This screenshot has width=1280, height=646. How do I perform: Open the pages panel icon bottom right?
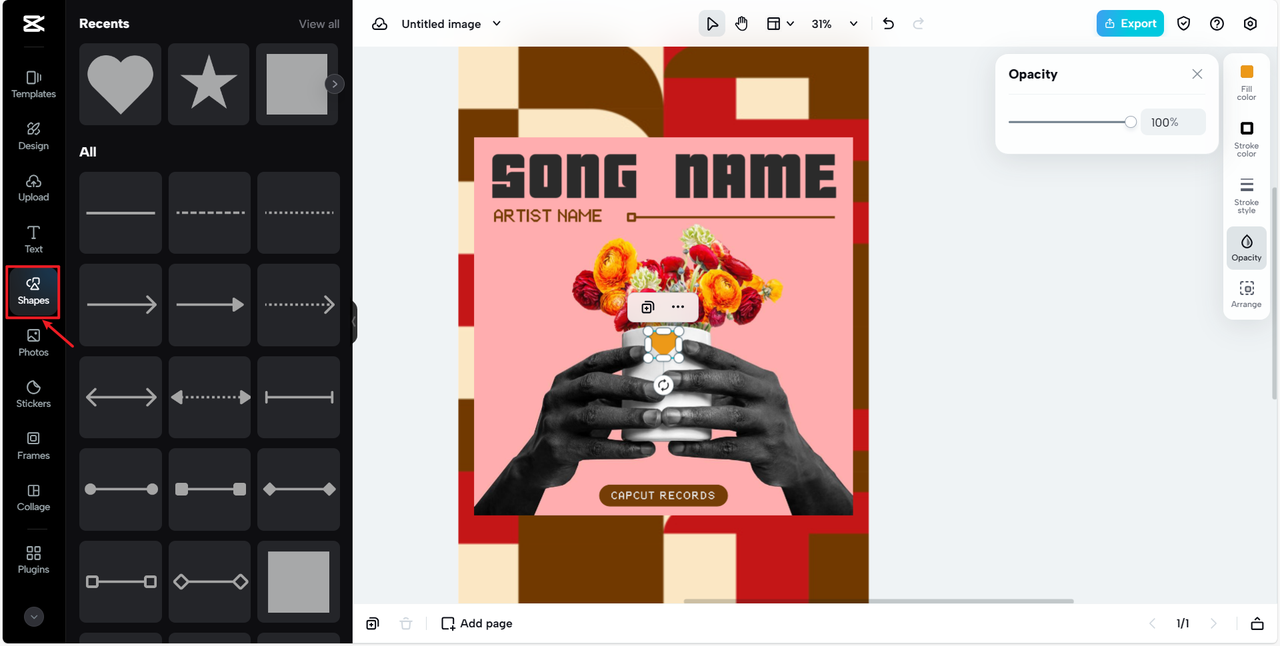[x=1257, y=623]
